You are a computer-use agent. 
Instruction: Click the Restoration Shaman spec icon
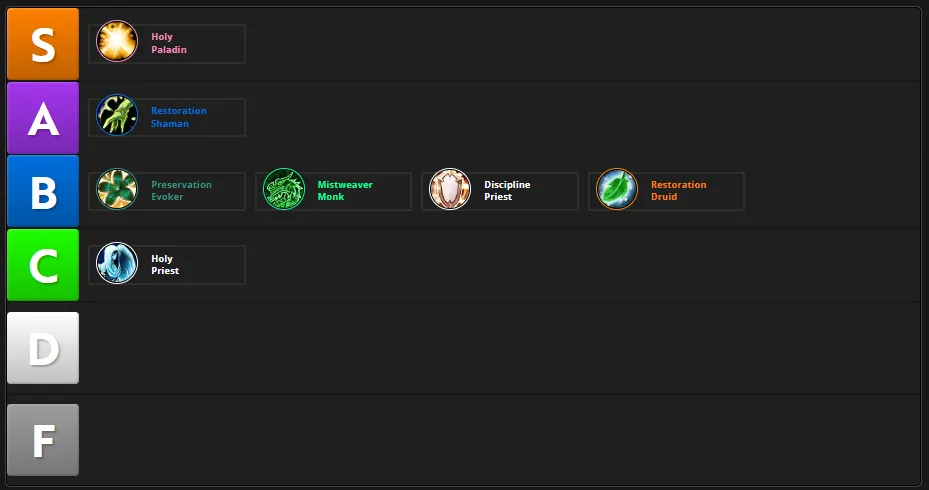tap(117, 115)
